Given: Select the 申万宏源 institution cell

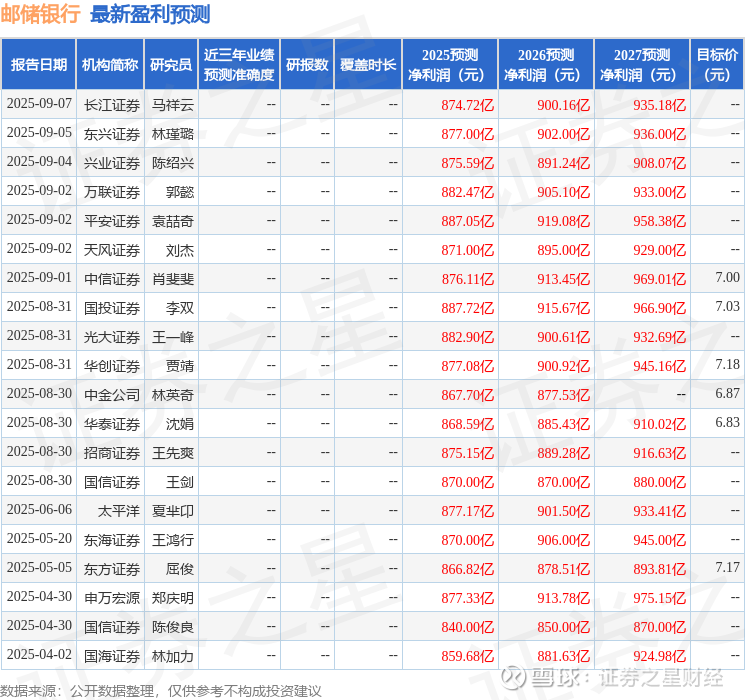Looking at the screenshot, I should coord(112,598).
